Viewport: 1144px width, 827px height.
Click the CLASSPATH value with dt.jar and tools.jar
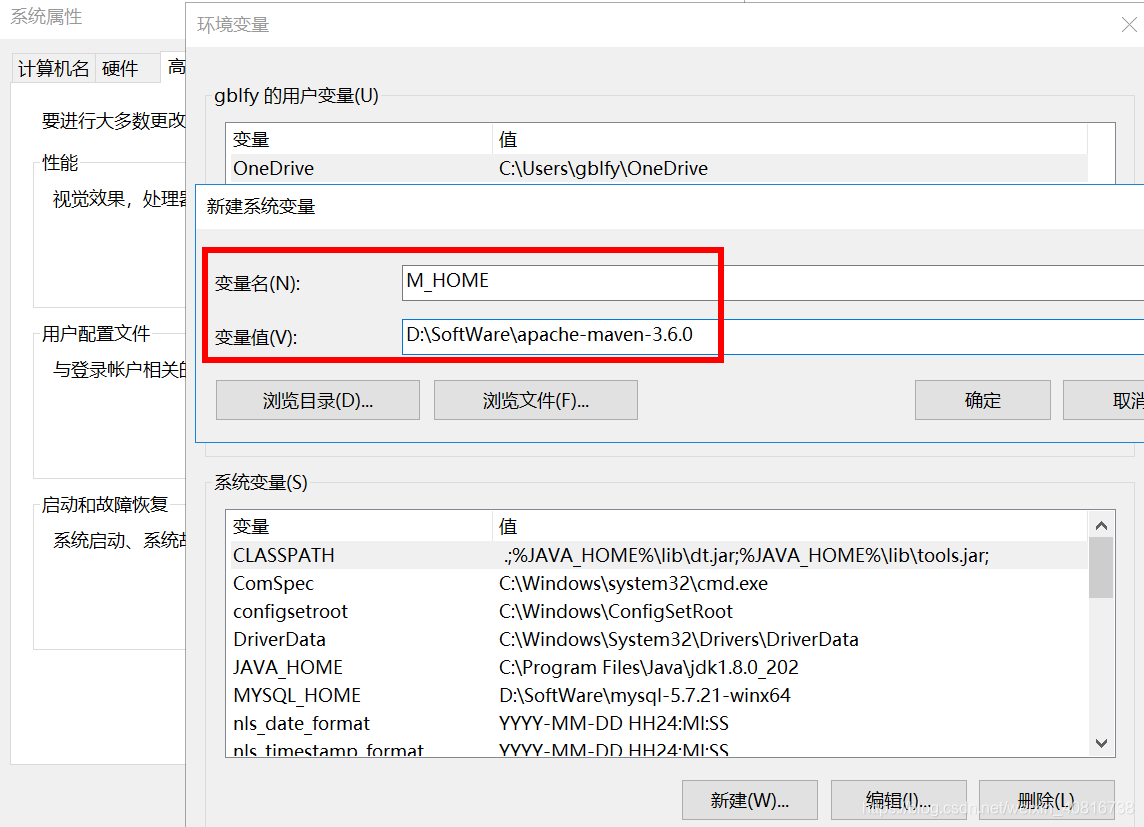[x=746, y=555]
